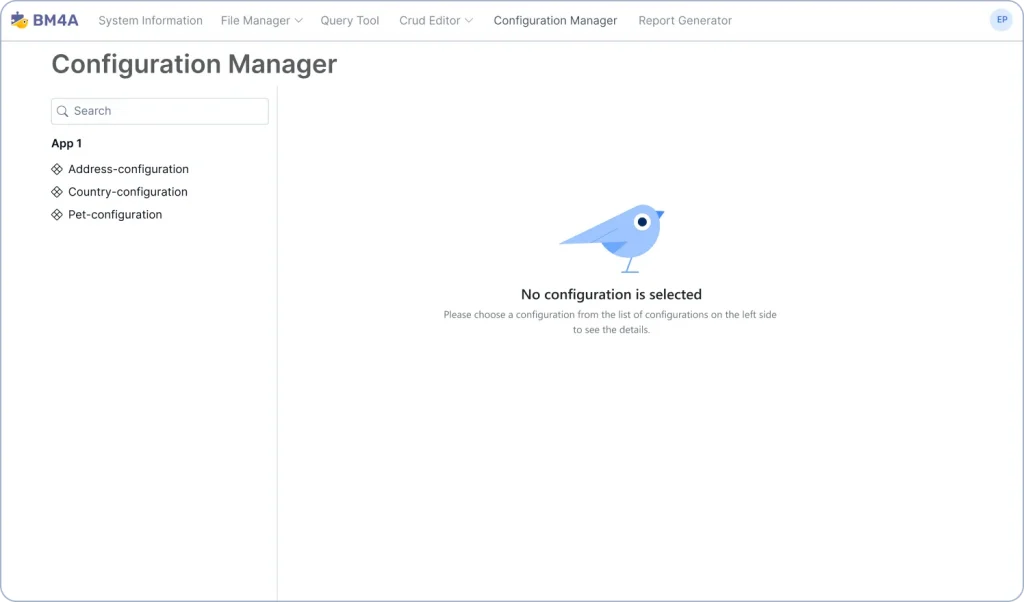The height and width of the screenshot is (602, 1024).
Task: Click the Country-configuration diamond icon
Action: click(57, 192)
